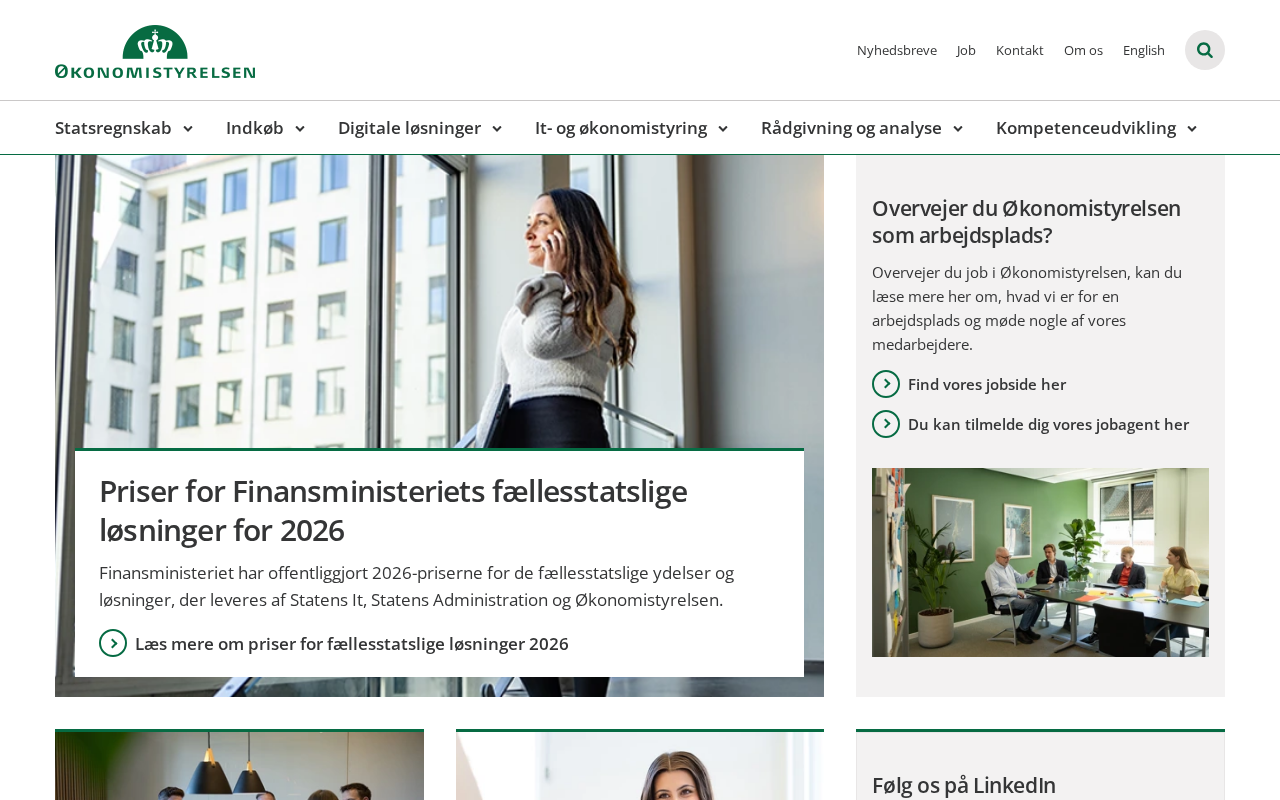Expand the Kompetenceudvikling chevron

pyautogui.click(x=1191, y=129)
